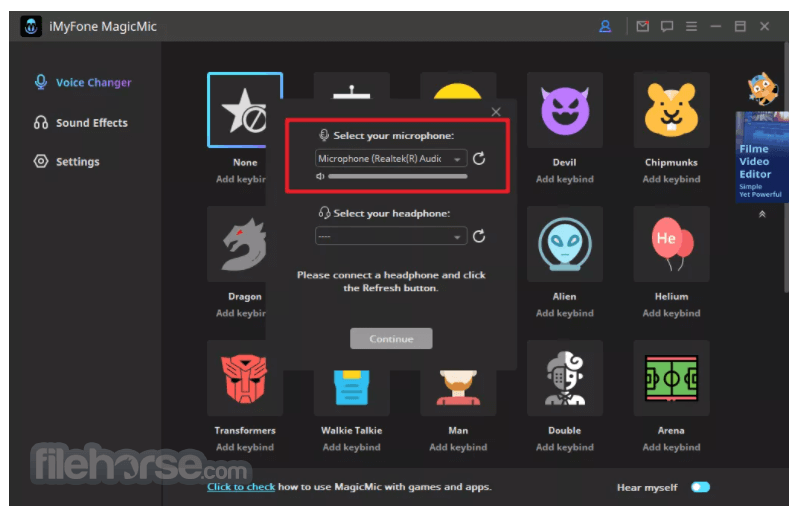Toggle the Hear myself switch
The width and height of the screenshot is (798, 515).
[700, 487]
